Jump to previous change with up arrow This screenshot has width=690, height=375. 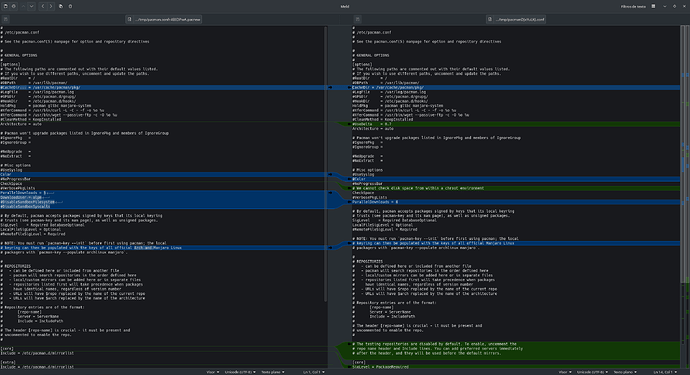23,6
